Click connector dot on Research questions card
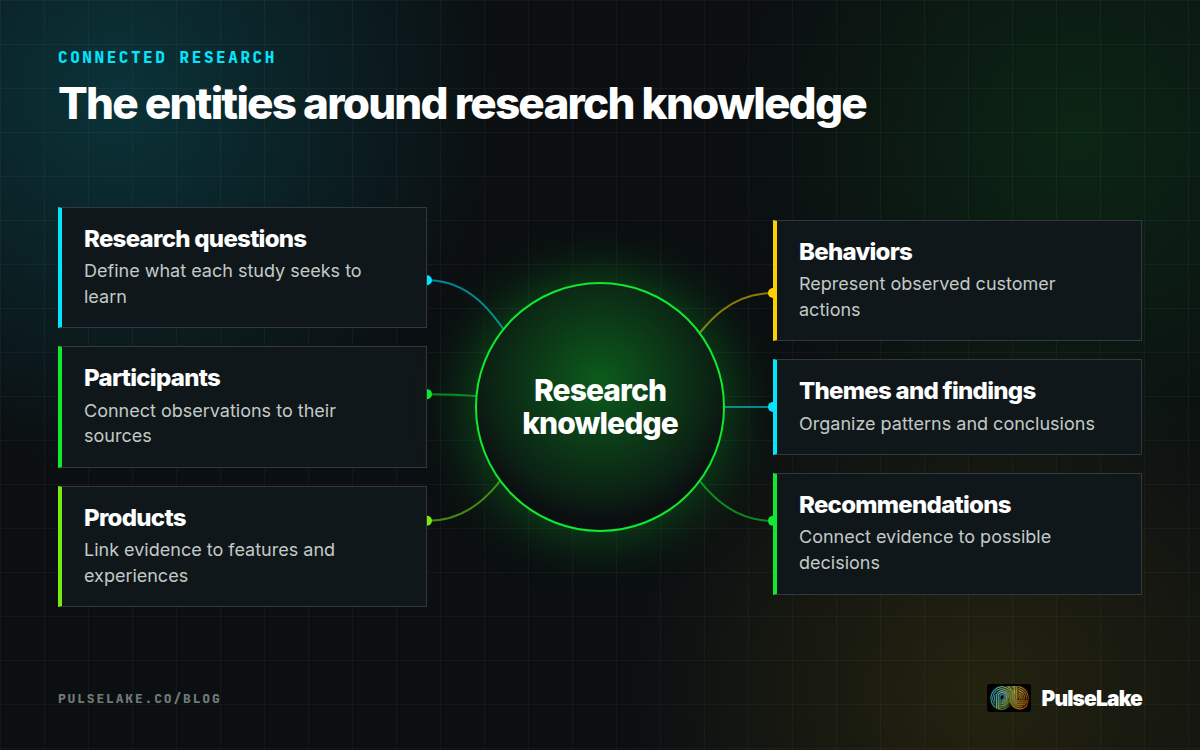 click(x=428, y=280)
